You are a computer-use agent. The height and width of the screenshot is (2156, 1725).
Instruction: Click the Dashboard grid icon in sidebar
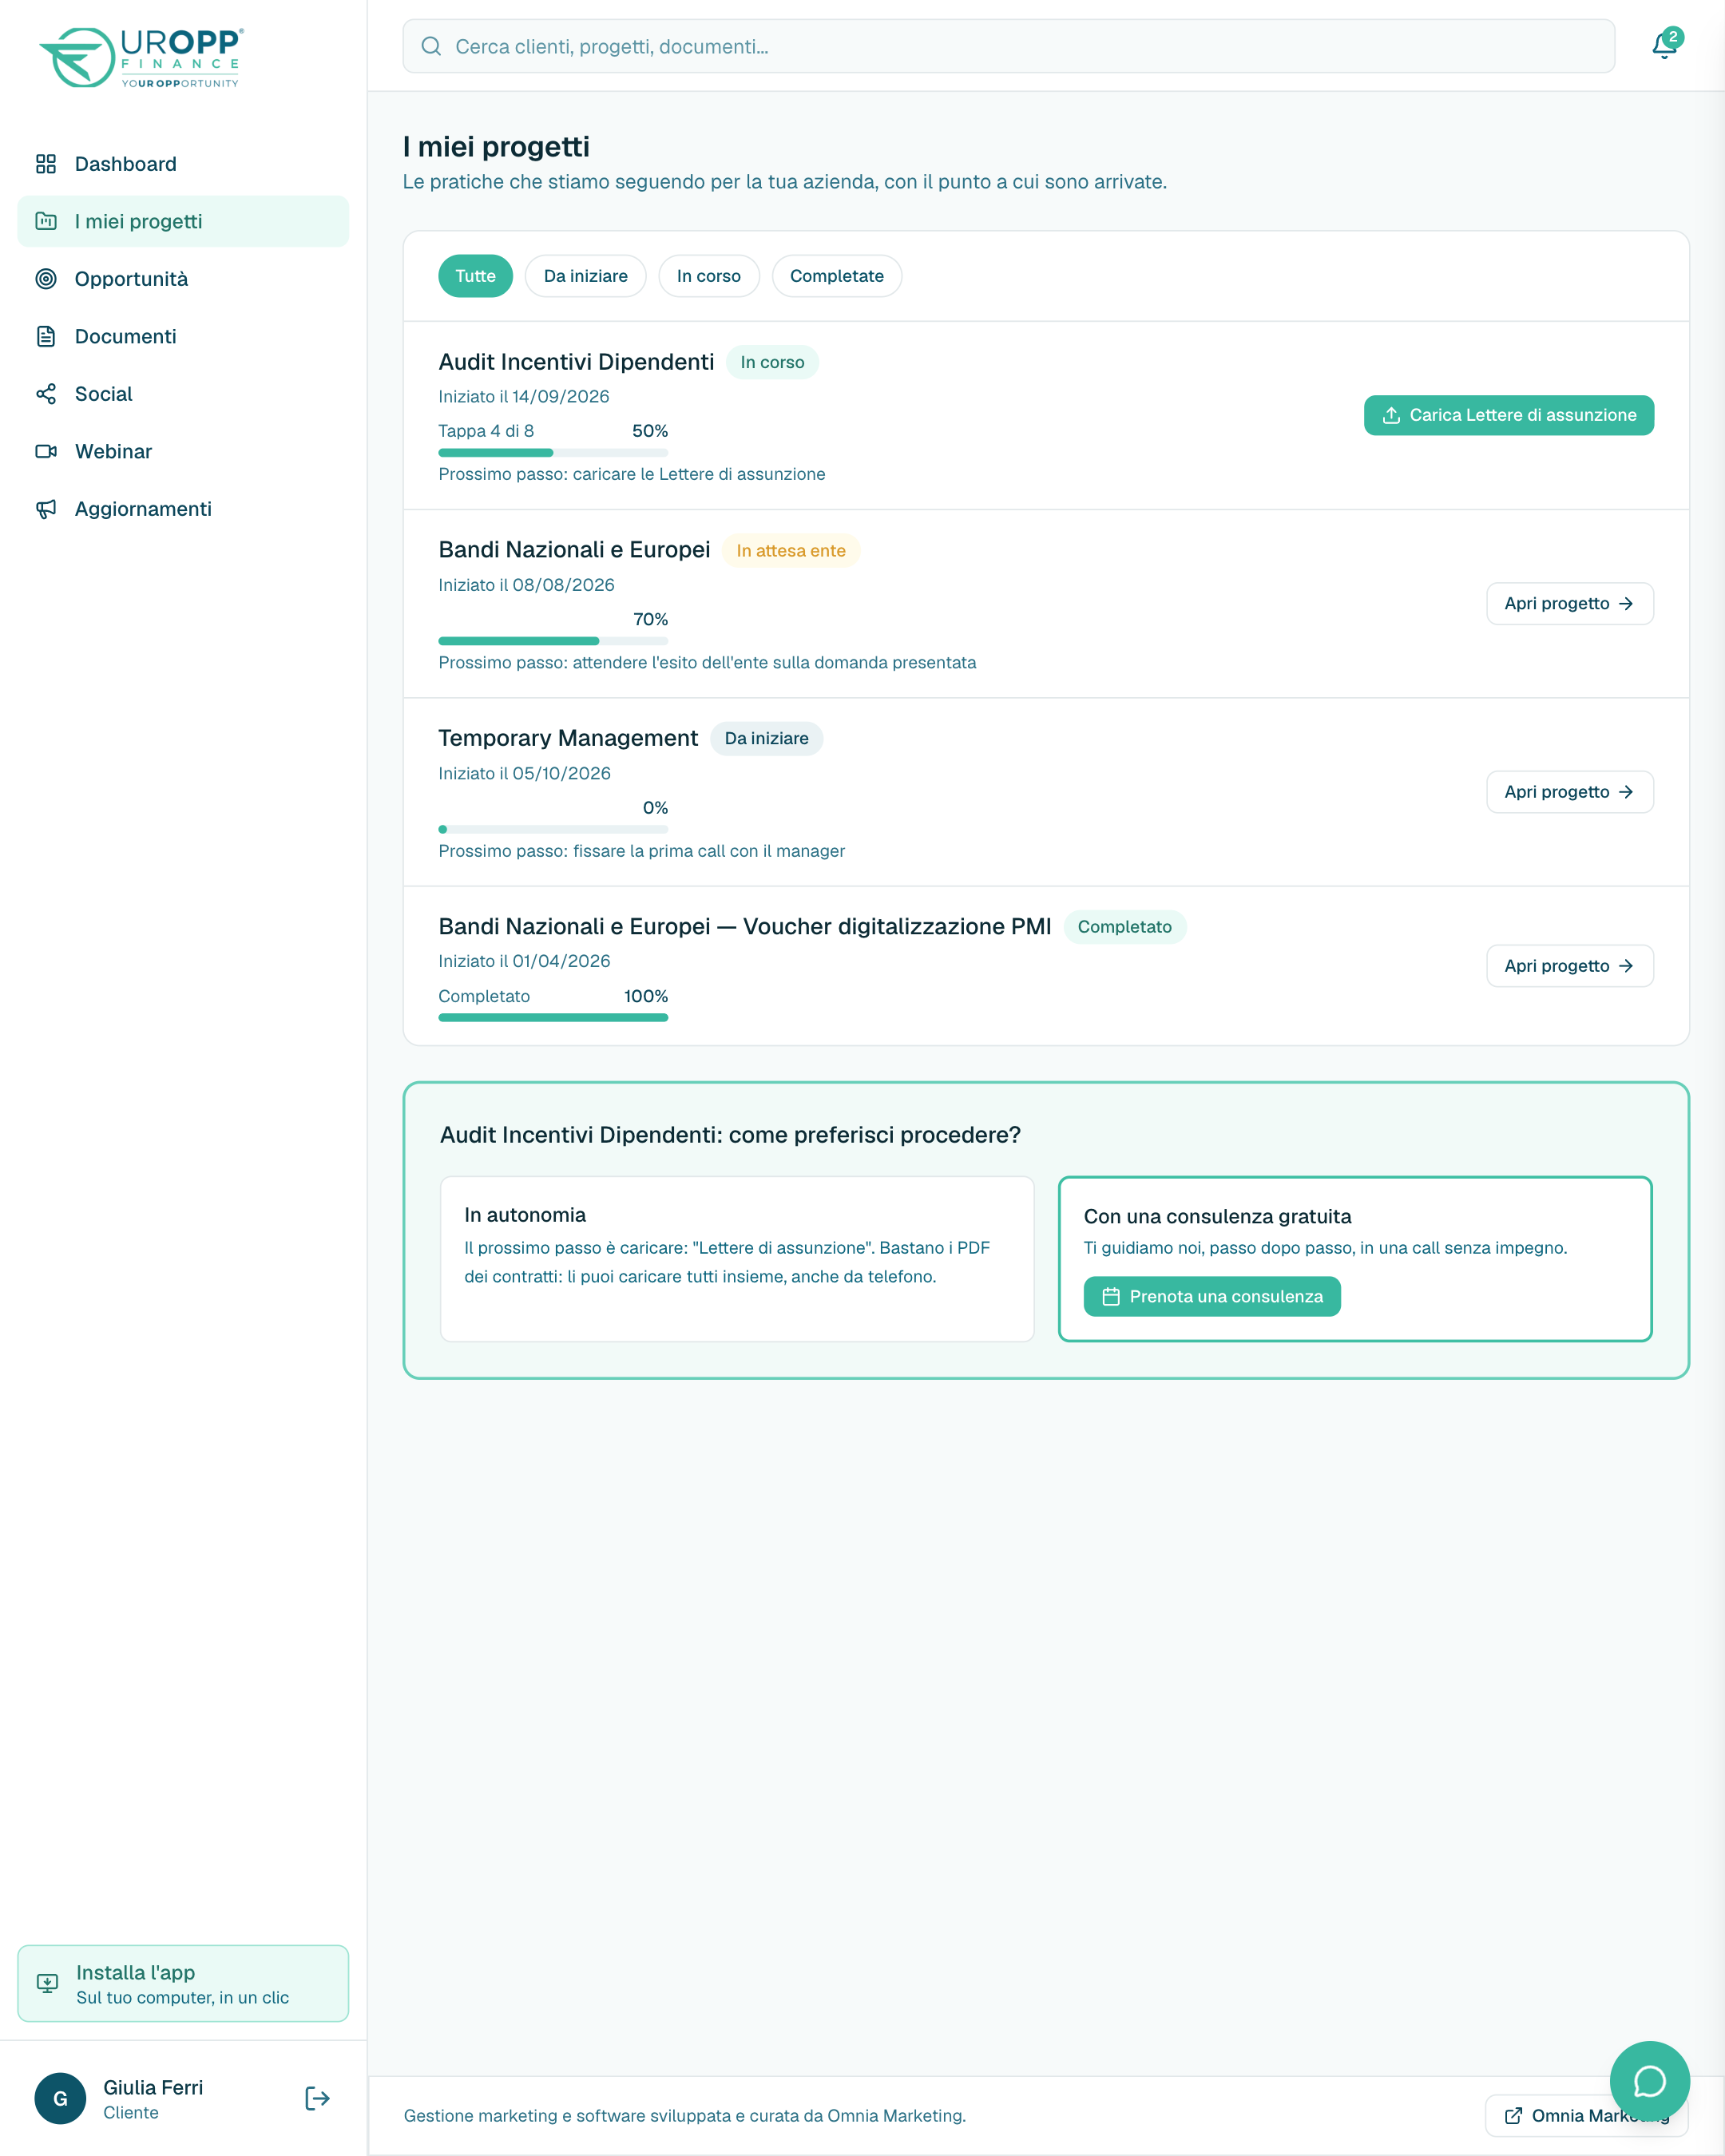[x=46, y=164]
